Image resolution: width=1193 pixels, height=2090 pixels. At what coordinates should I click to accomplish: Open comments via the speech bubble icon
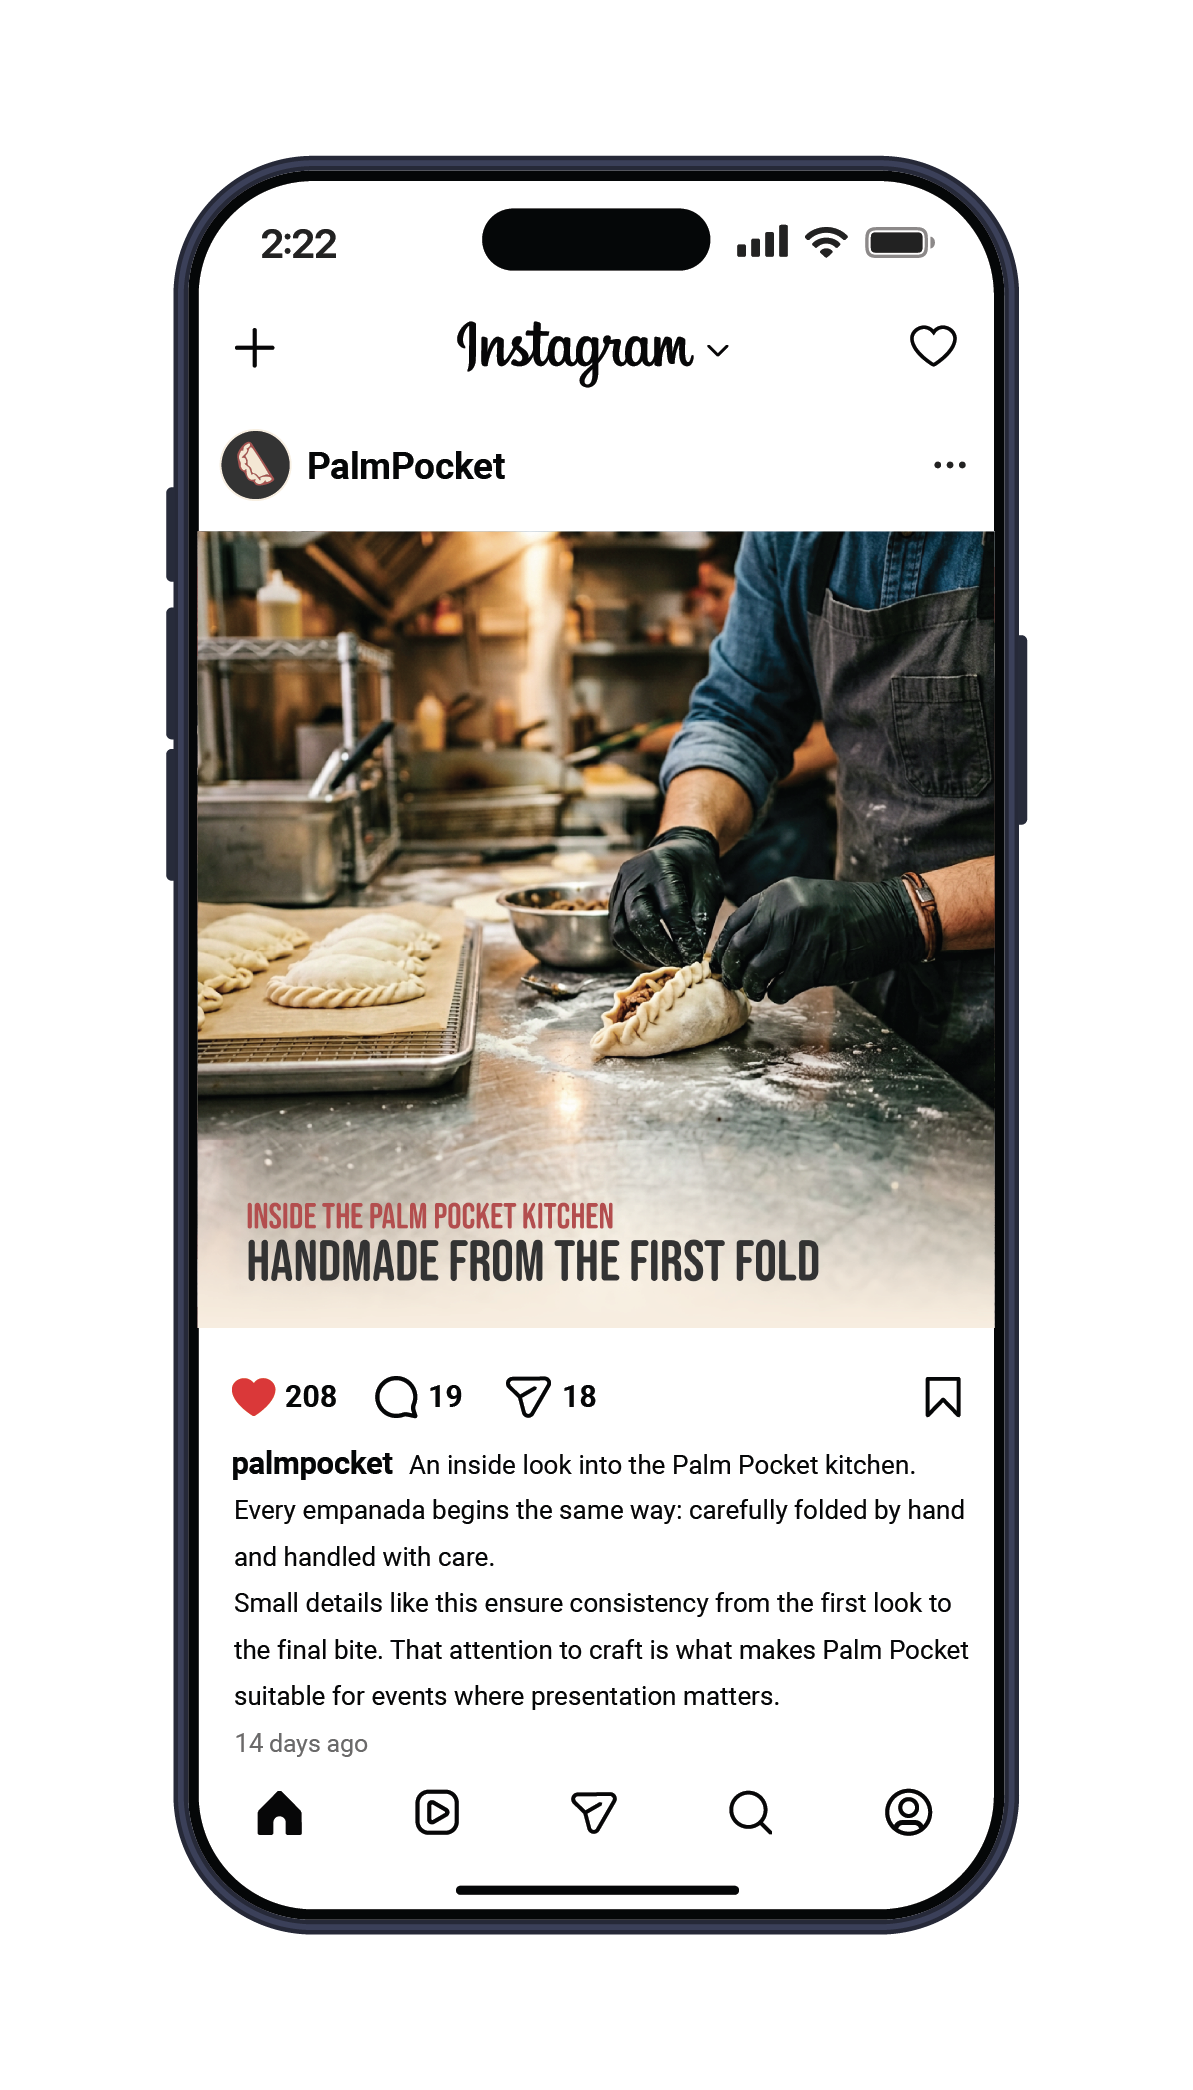pos(397,1397)
